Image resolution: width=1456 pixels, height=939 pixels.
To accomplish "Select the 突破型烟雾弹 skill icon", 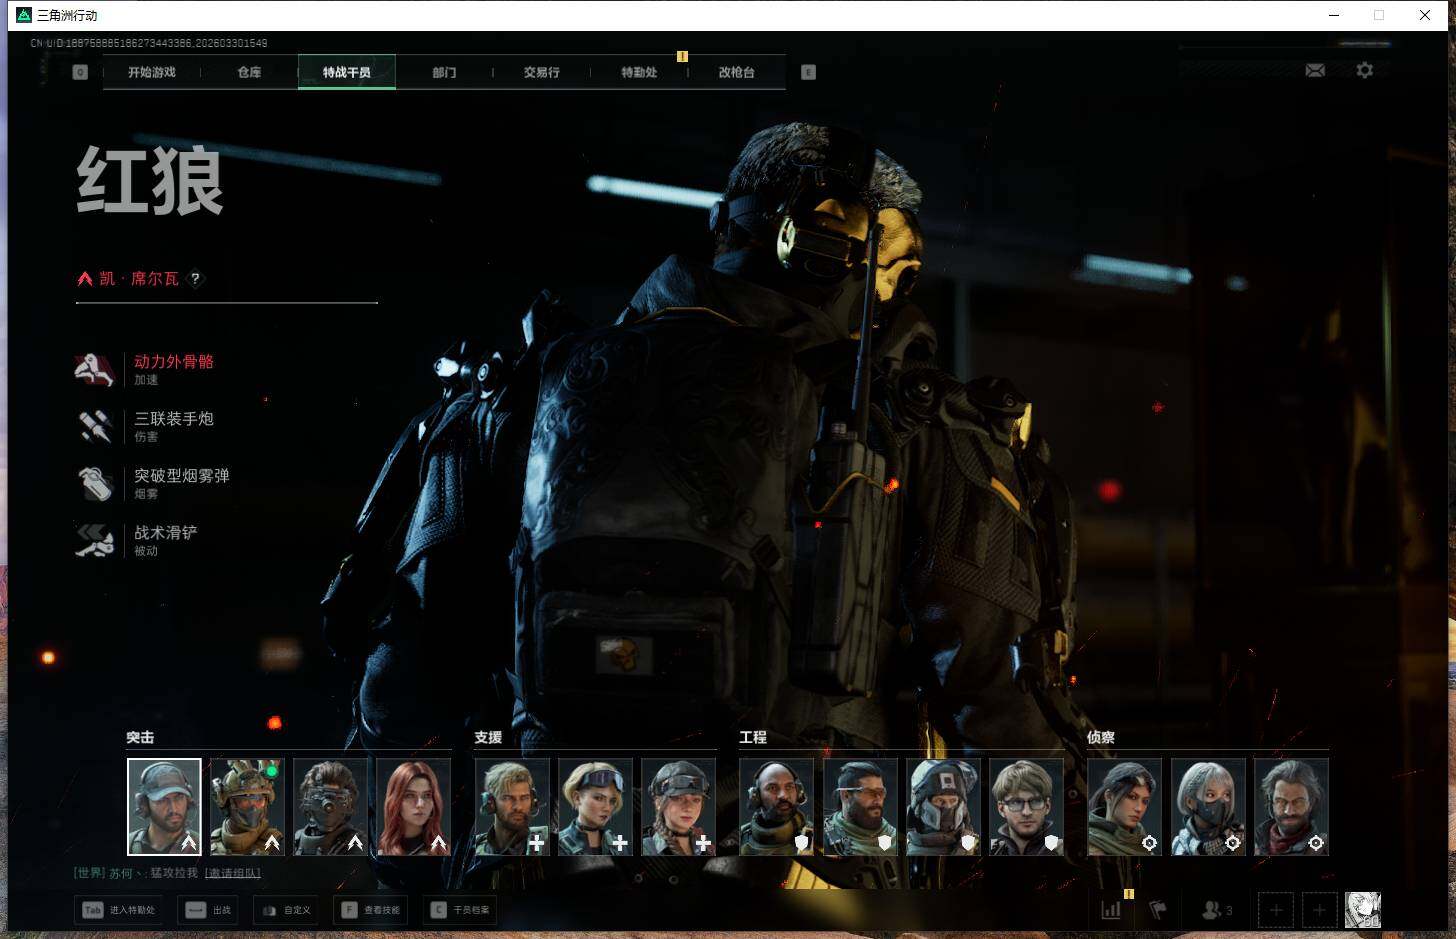I will click(x=95, y=483).
